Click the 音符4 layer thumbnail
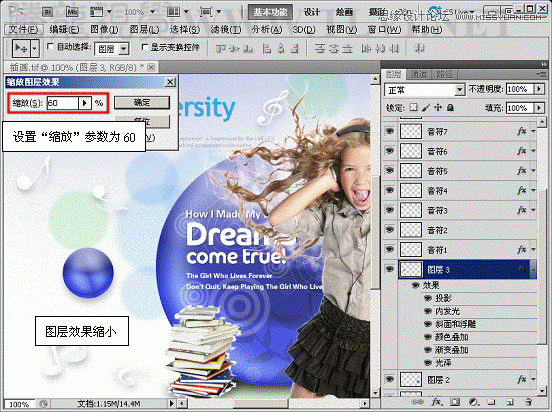The height and width of the screenshot is (412, 552). 411,191
